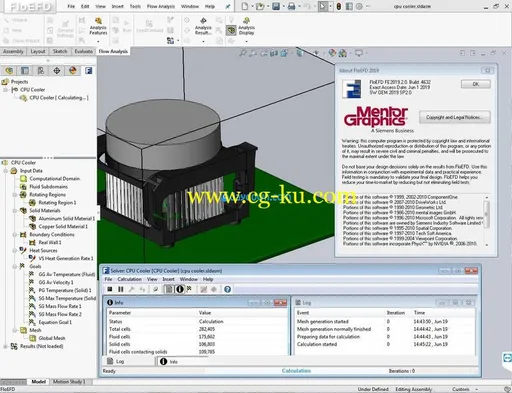
Task: Open Analysis Display in the ribbon
Action: (246, 26)
